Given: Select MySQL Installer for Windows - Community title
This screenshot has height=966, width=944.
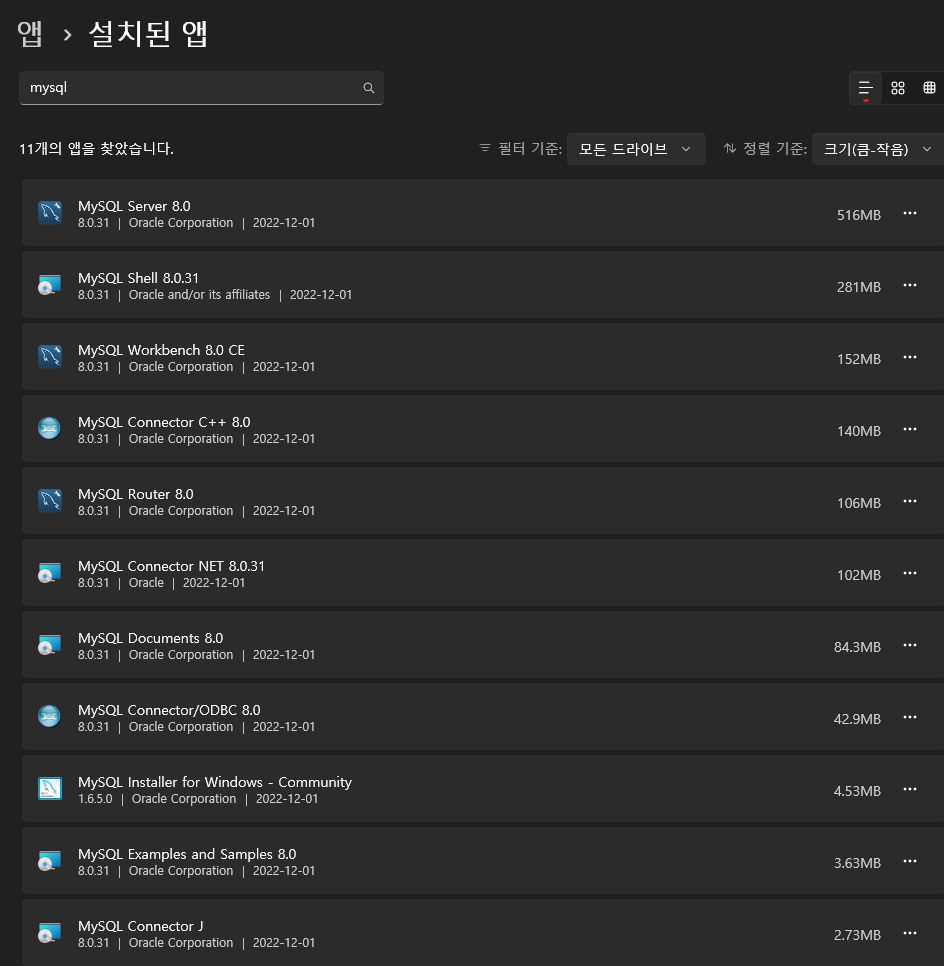Looking at the screenshot, I should click(x=215, y=782).
